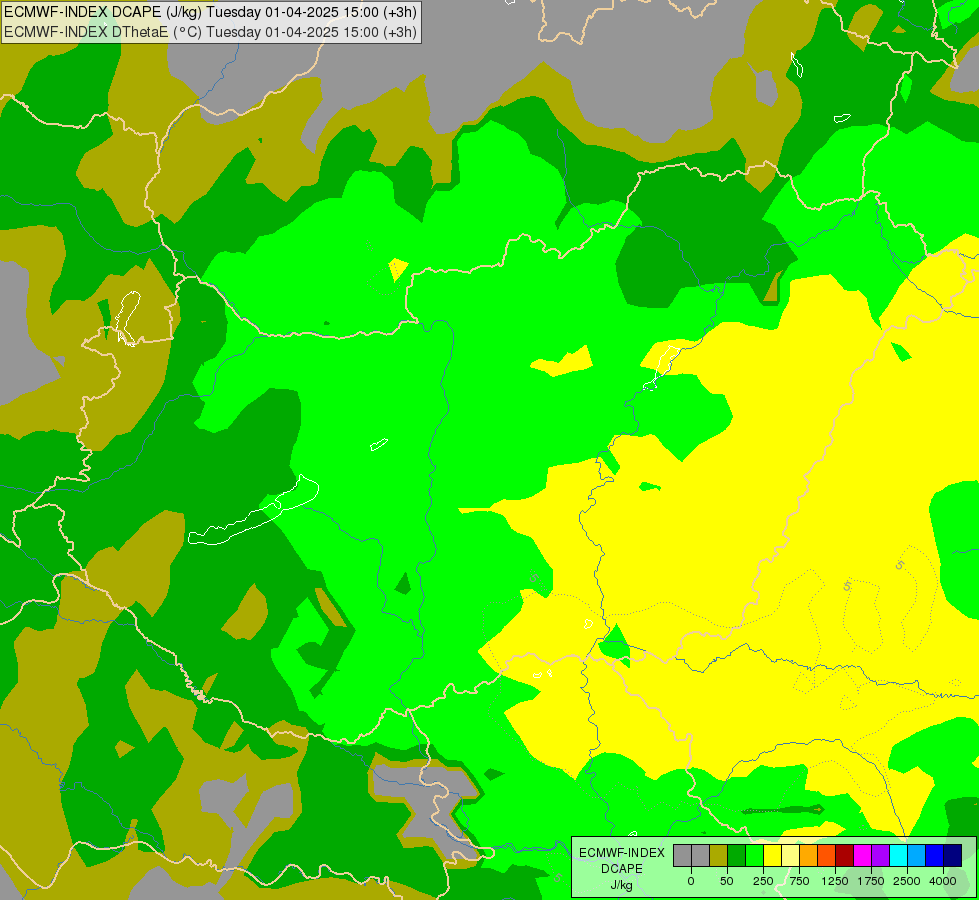Click the legend value label 4000

[943, 881]
